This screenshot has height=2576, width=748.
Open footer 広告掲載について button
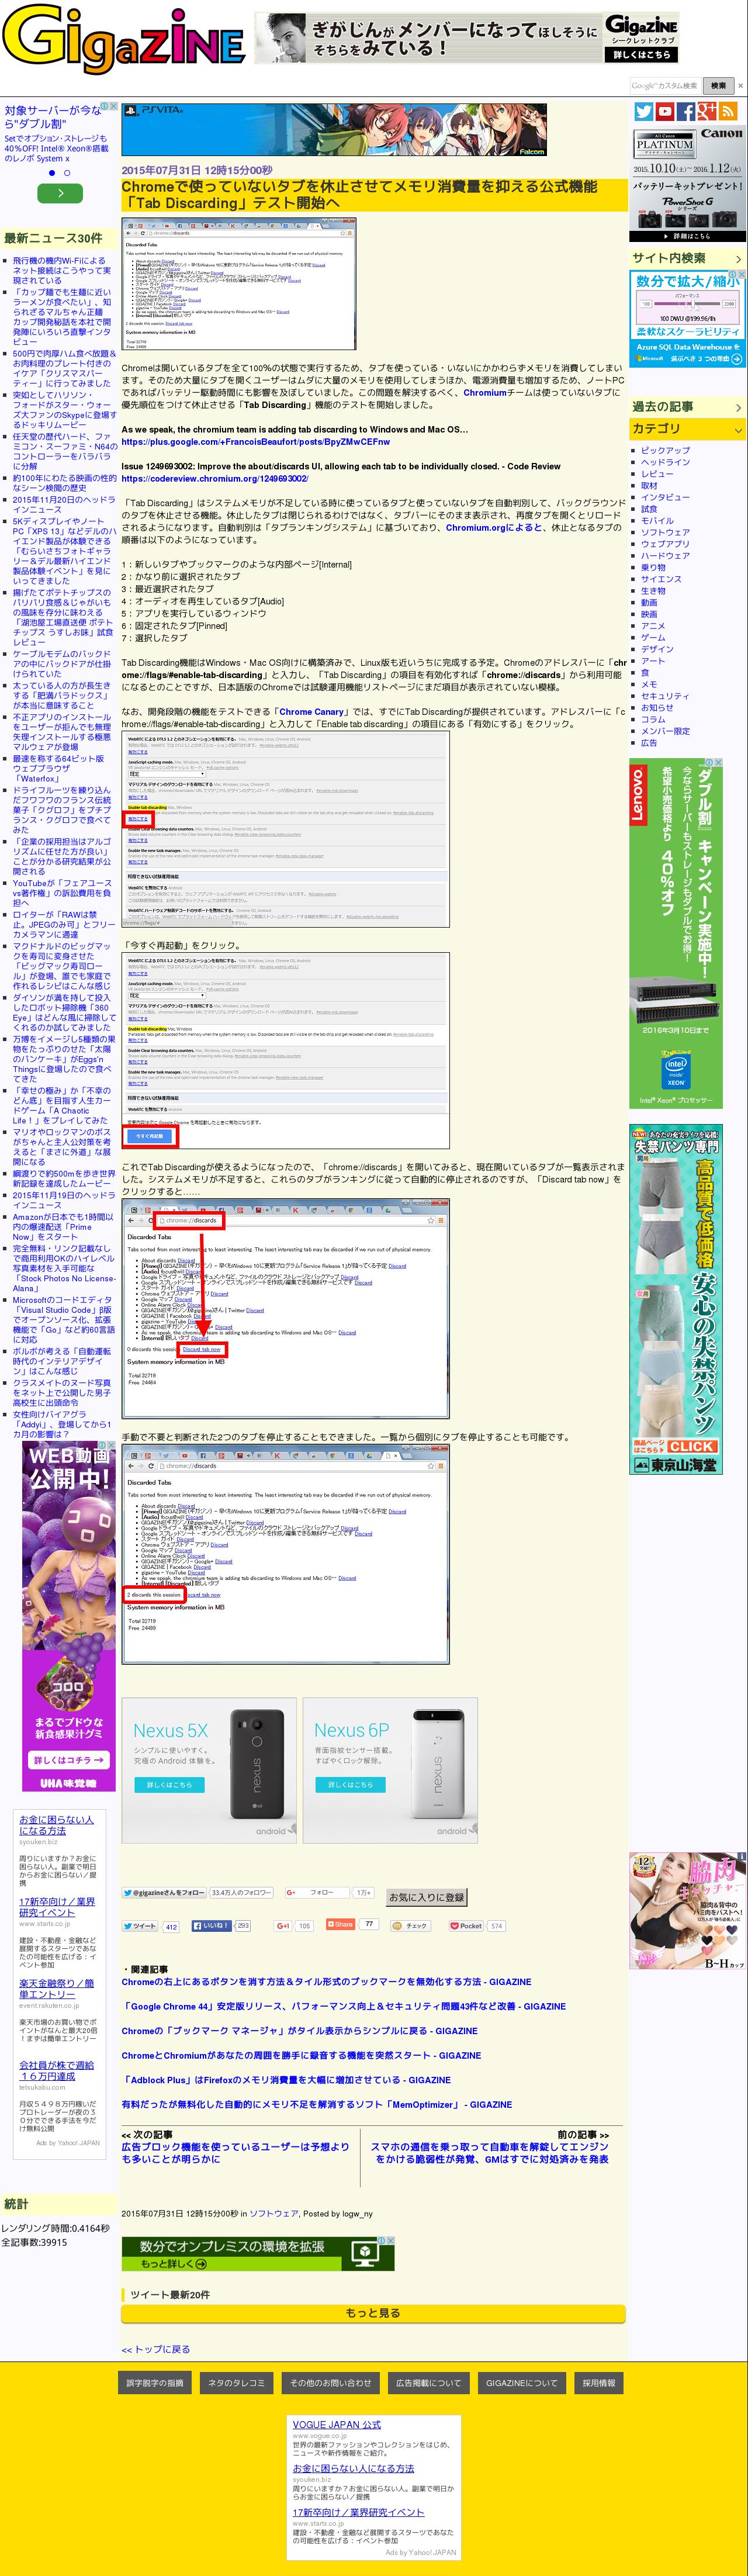pyautogui.click(x=428, y=2383)
